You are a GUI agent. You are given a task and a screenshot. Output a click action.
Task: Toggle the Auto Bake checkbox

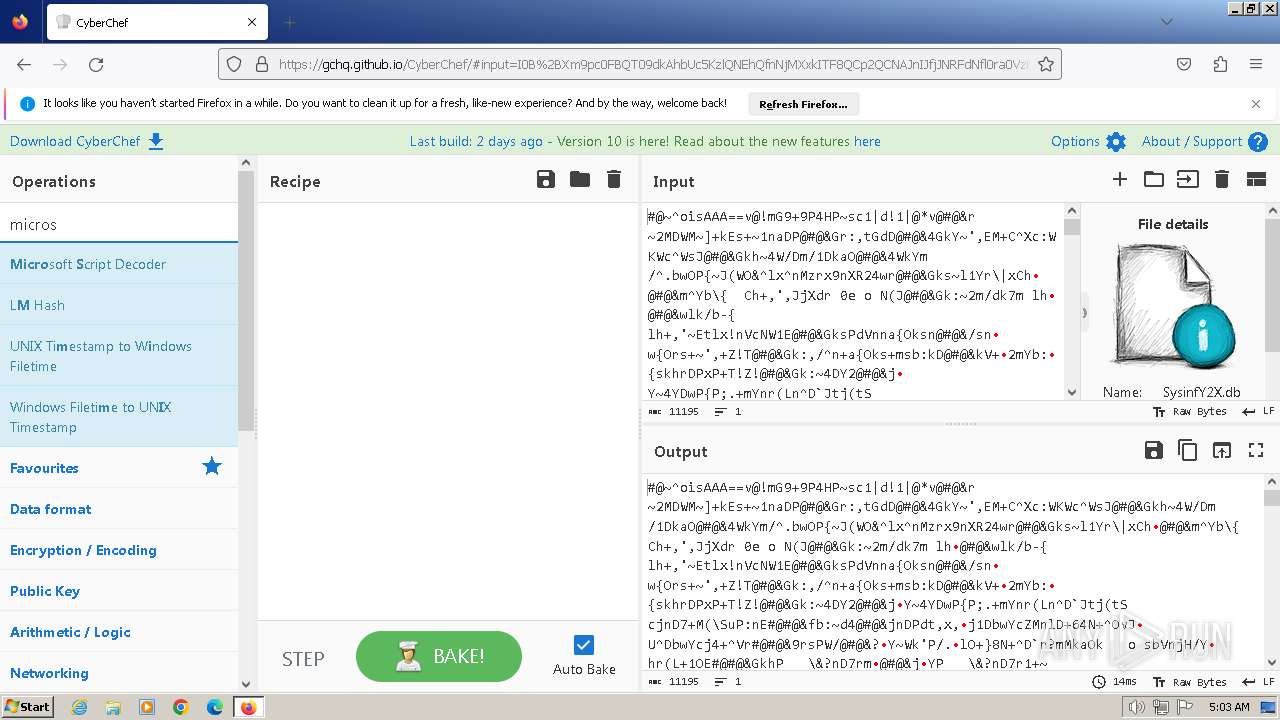pos(584,645)
